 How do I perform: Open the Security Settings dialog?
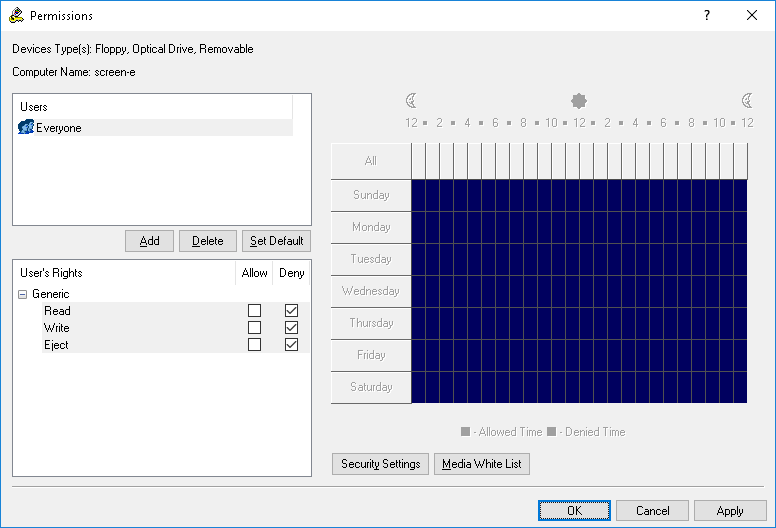coord(380,464)
